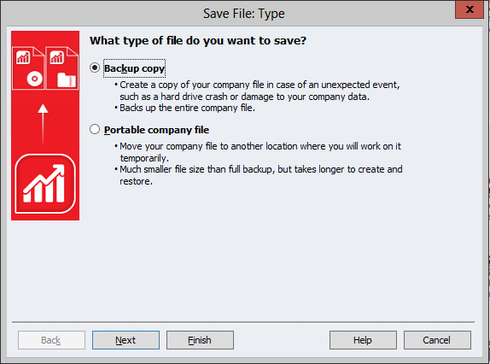Viewport: 490px width, 364px height.
Task: Click the 'Much smaller file size' description
Action: (x=261, y=175)
